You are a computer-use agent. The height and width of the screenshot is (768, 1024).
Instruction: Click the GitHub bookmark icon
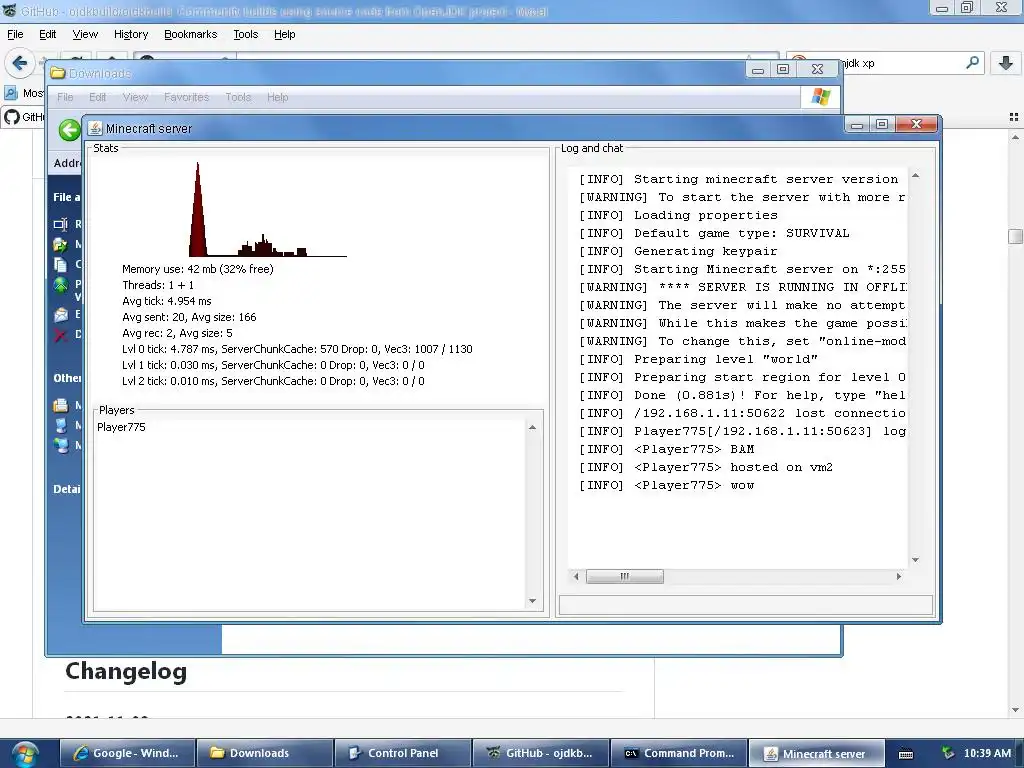click(x=12, y=117)
